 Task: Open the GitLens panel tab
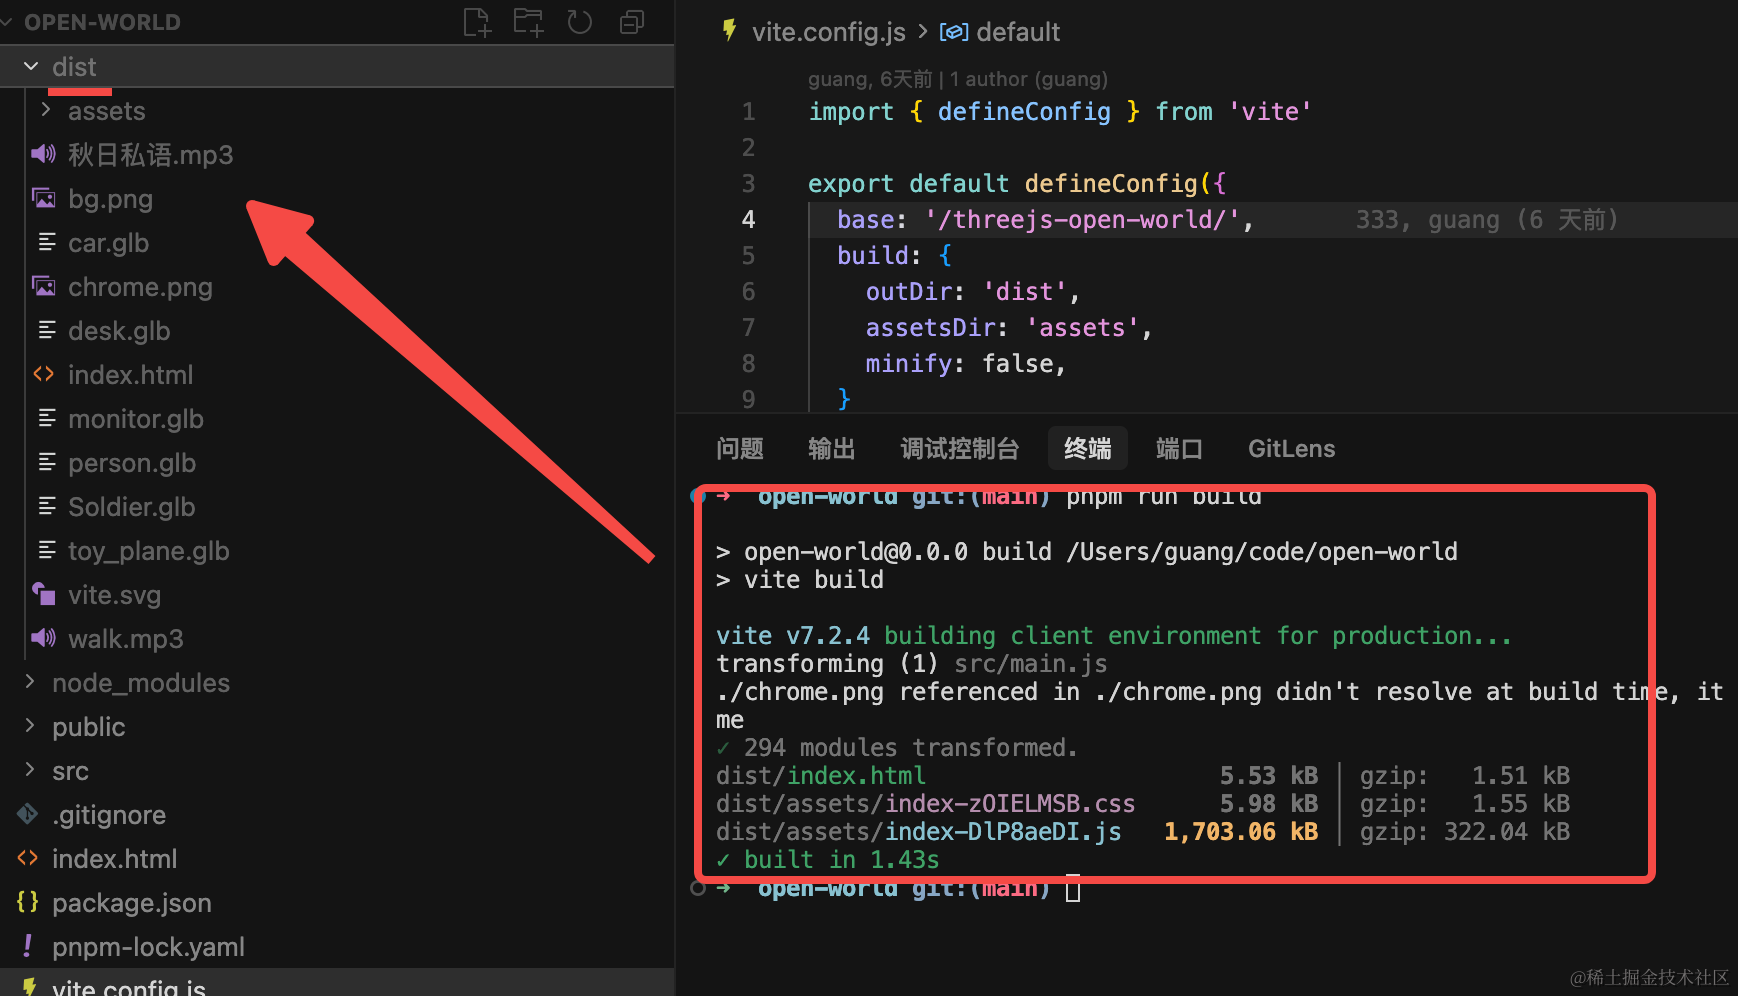coord(1291,448)
